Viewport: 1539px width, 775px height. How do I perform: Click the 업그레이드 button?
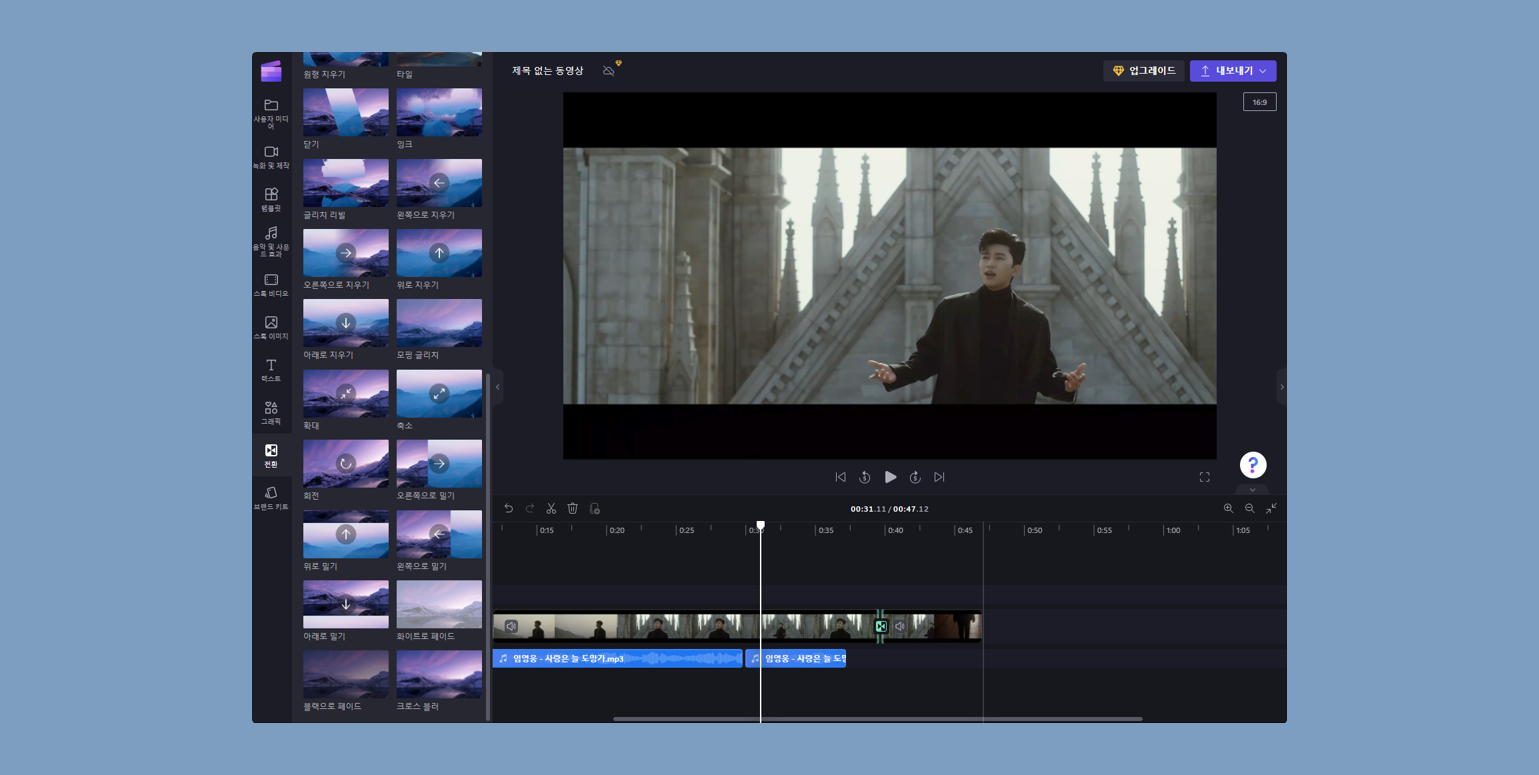click(1144, 71)
